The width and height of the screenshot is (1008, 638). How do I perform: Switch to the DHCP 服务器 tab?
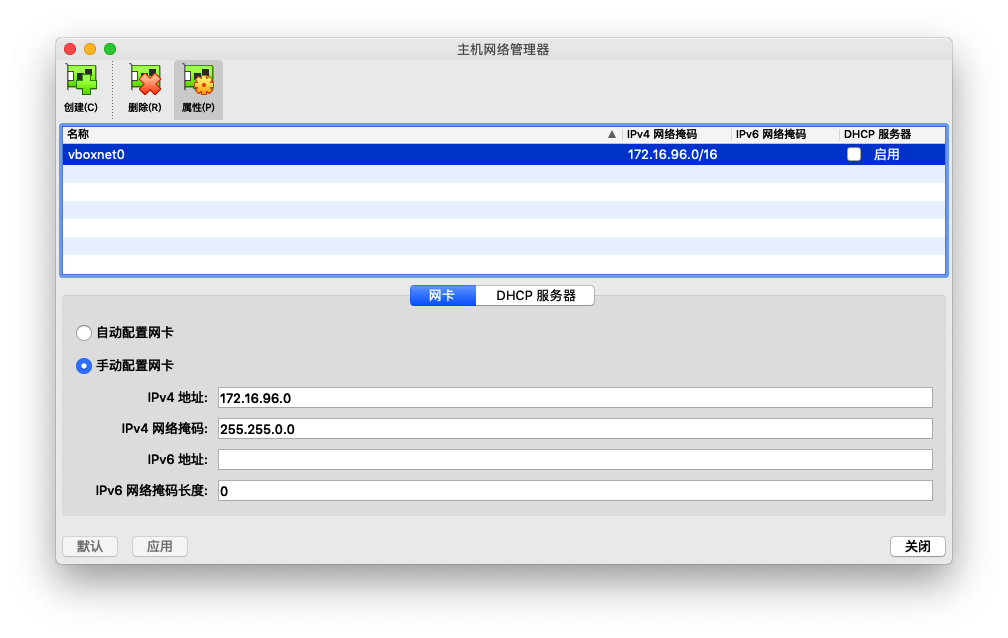coord(534,295)
